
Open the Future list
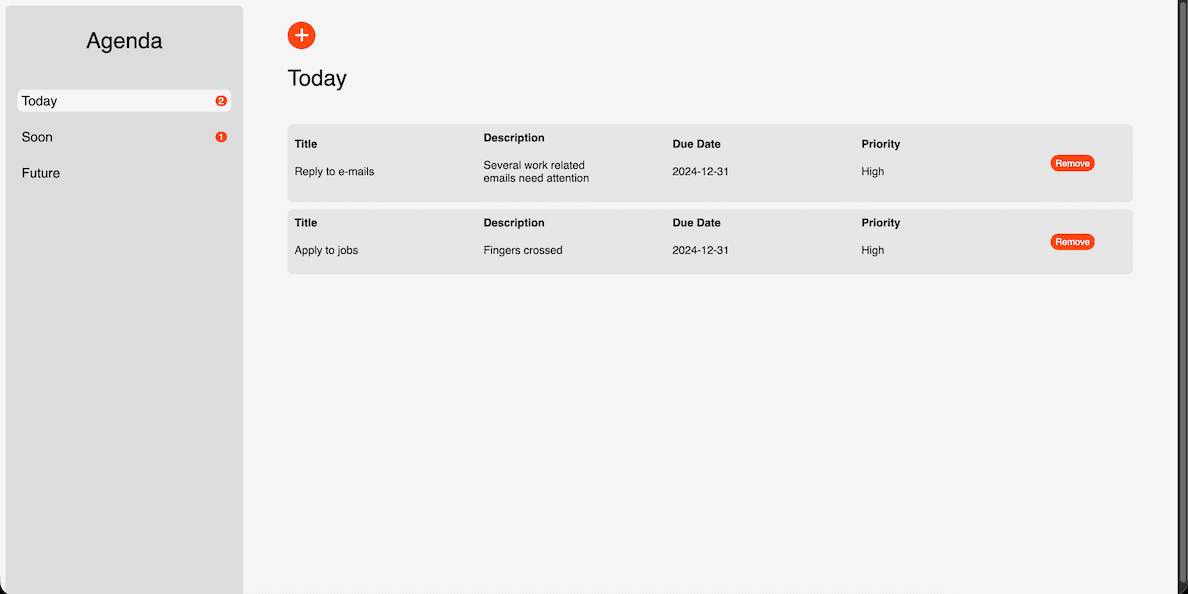(41, 173)
